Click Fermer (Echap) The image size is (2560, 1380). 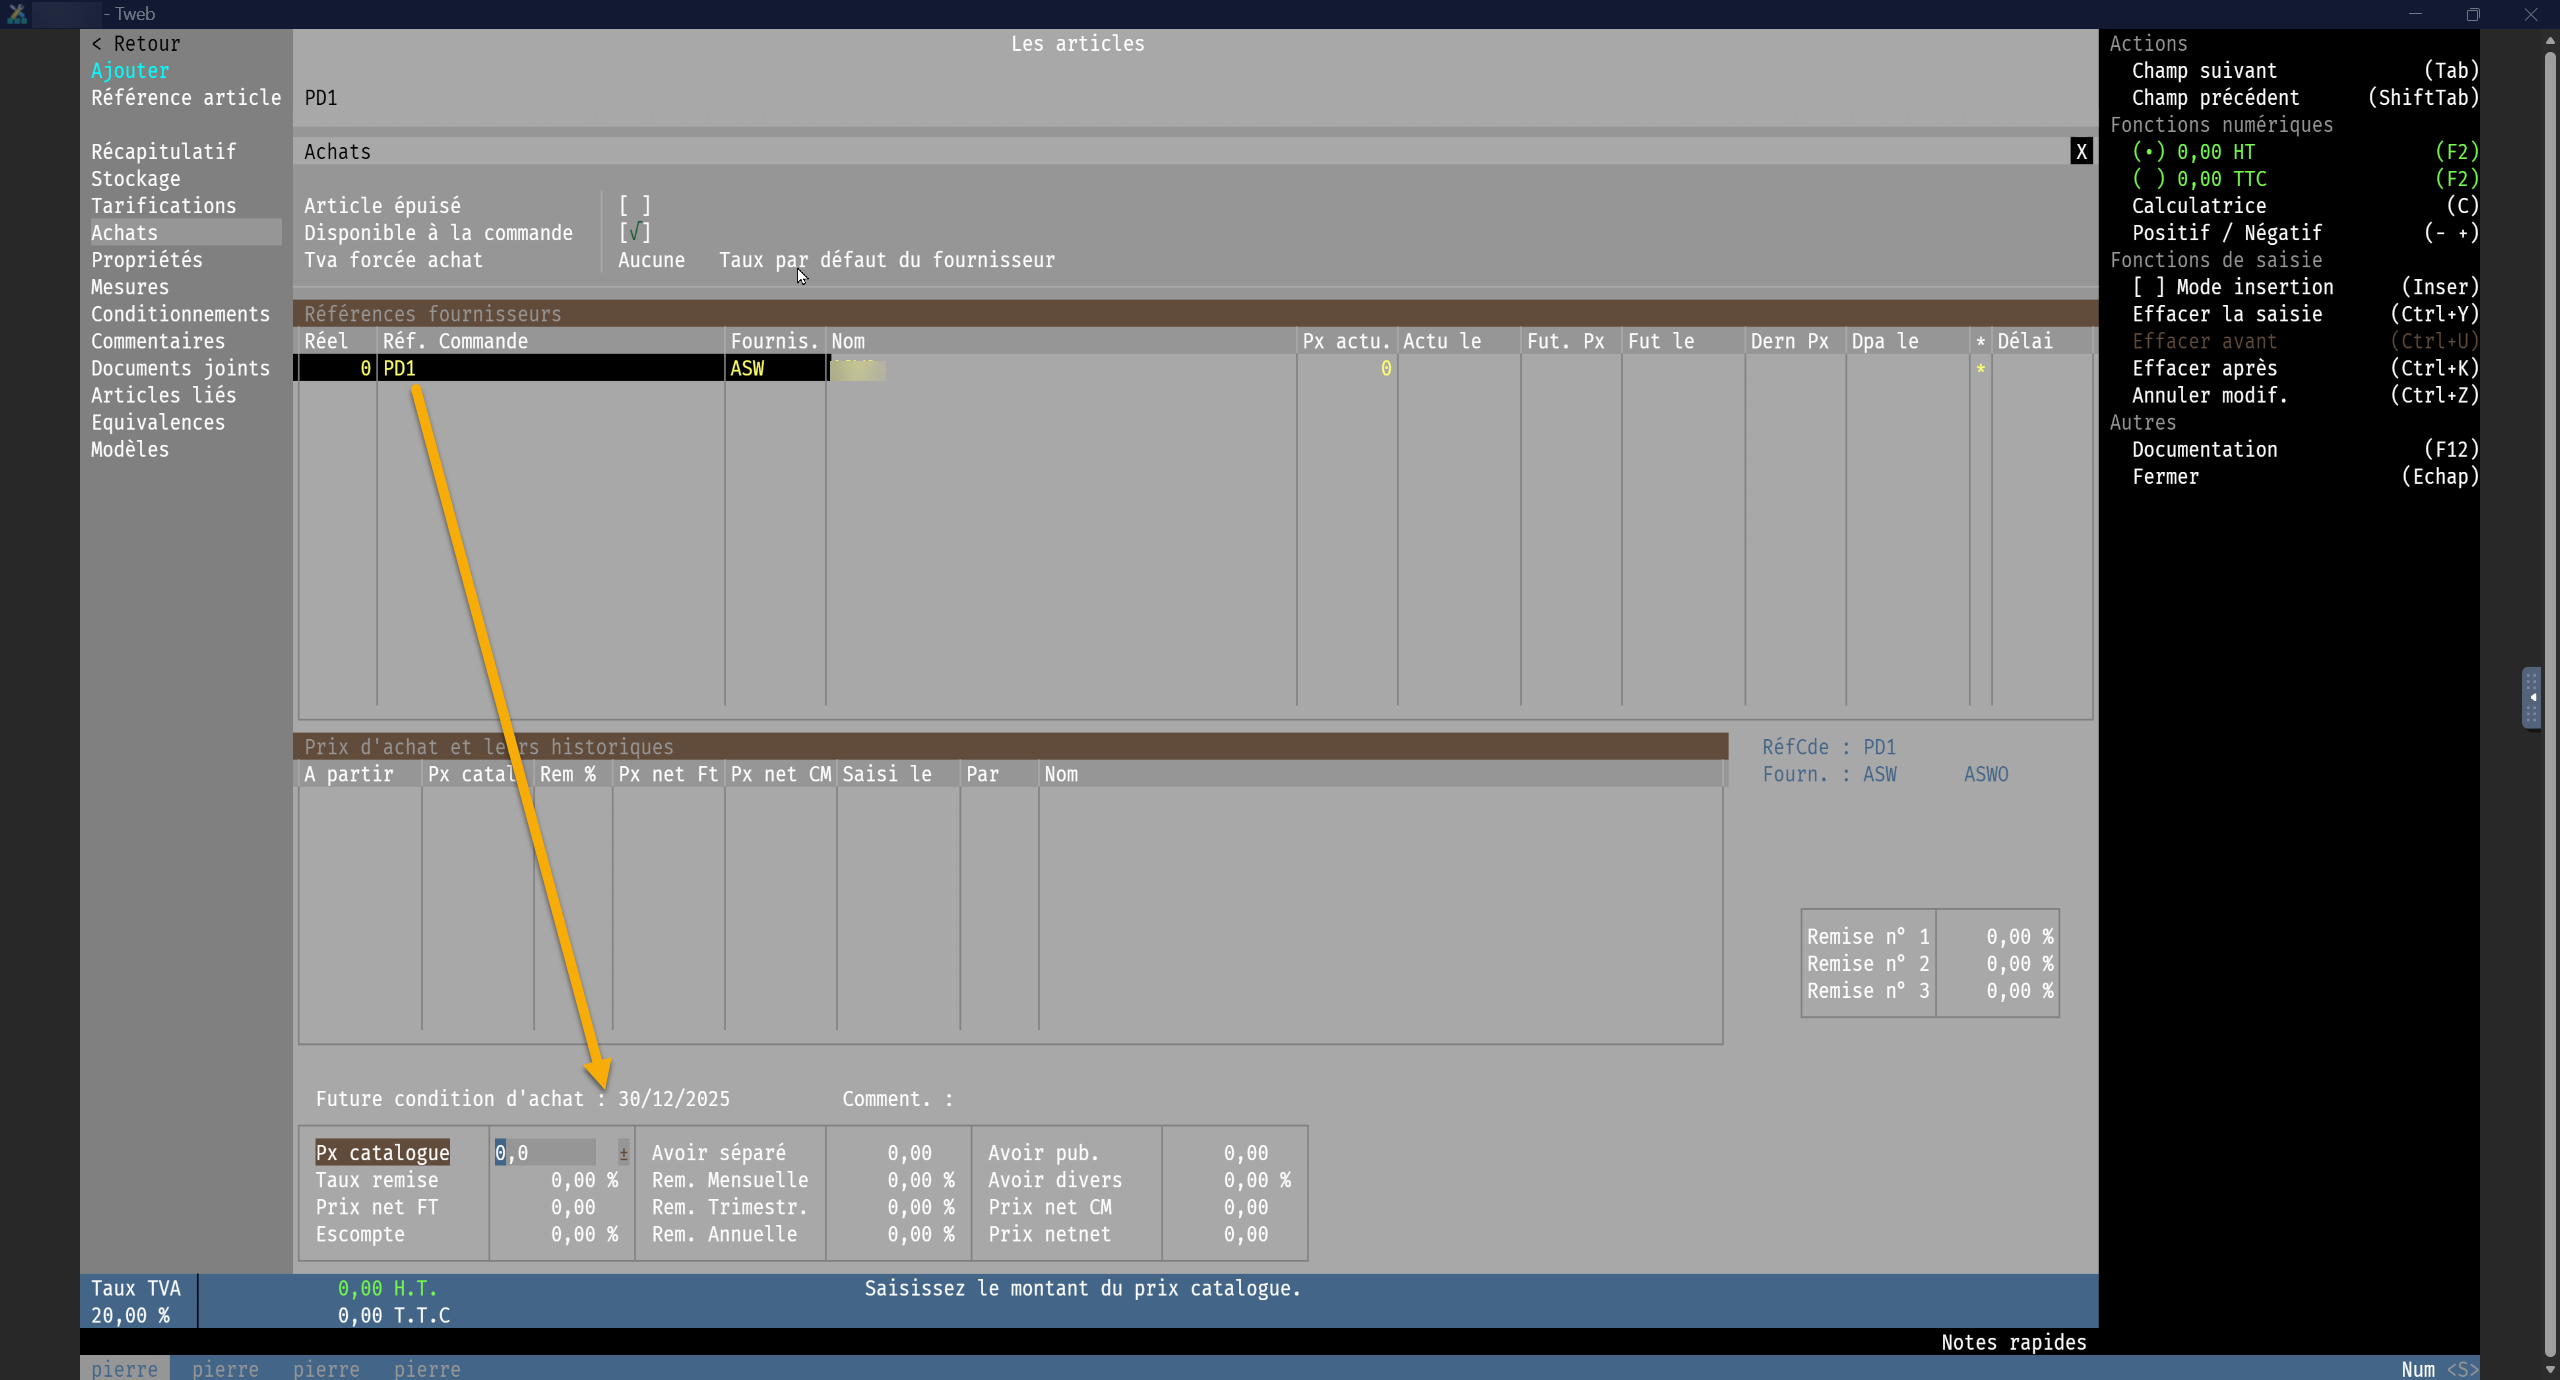point(2305,476)
